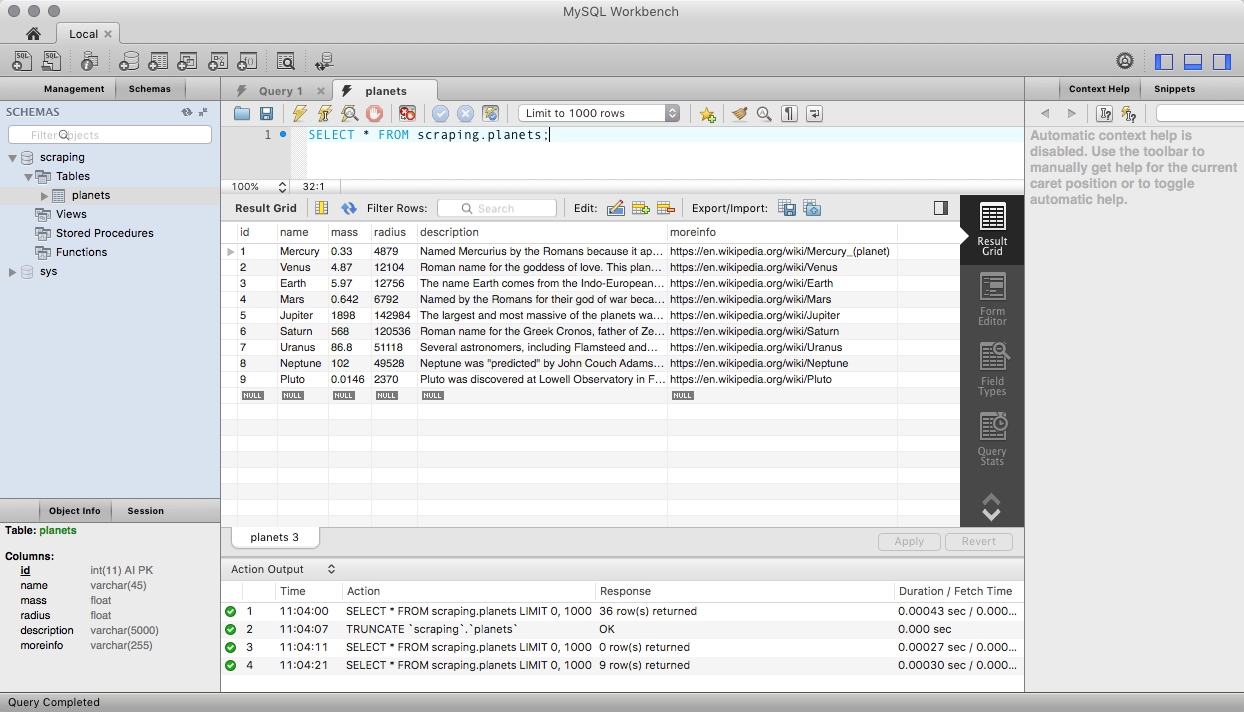Delete selected rows icon

tap(666, 208)
